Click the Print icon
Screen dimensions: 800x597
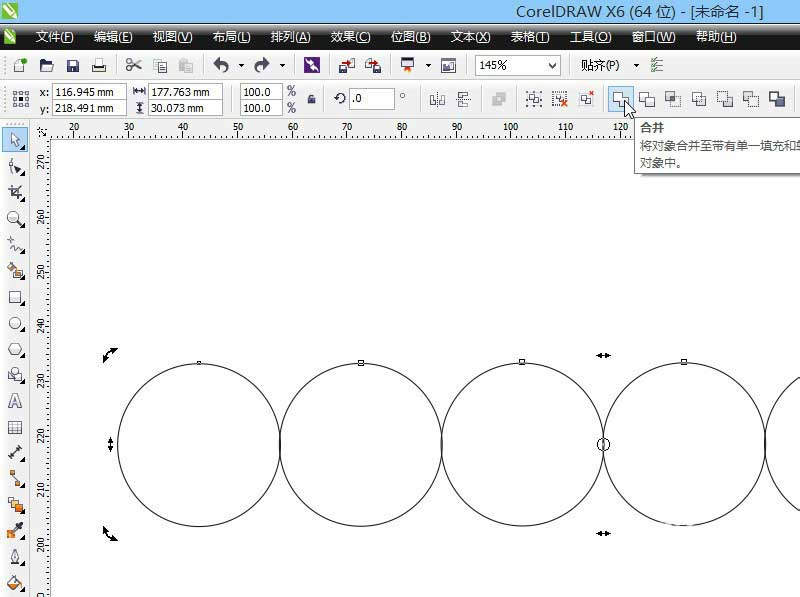tap(99, 65)
